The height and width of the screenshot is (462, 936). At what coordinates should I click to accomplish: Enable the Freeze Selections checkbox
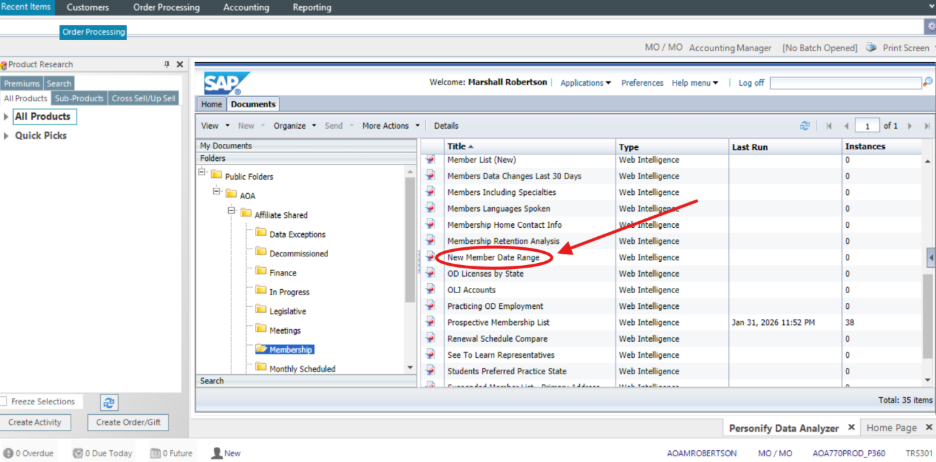[5, 401]
